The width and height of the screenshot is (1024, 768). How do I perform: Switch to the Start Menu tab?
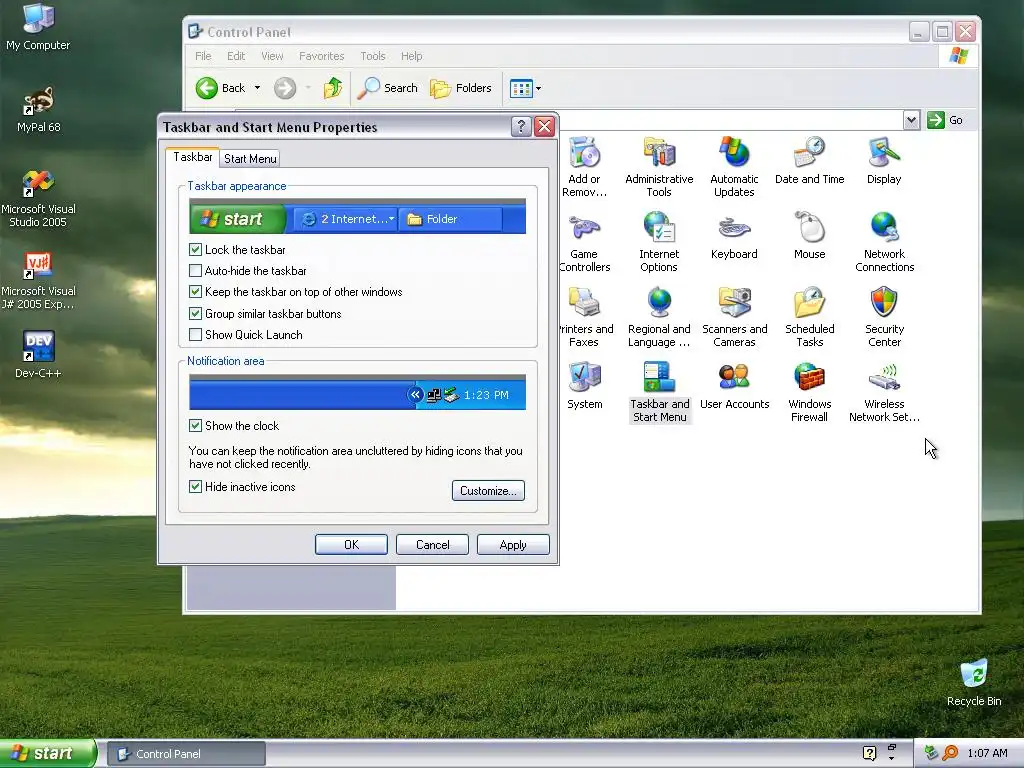pos(250,159)
